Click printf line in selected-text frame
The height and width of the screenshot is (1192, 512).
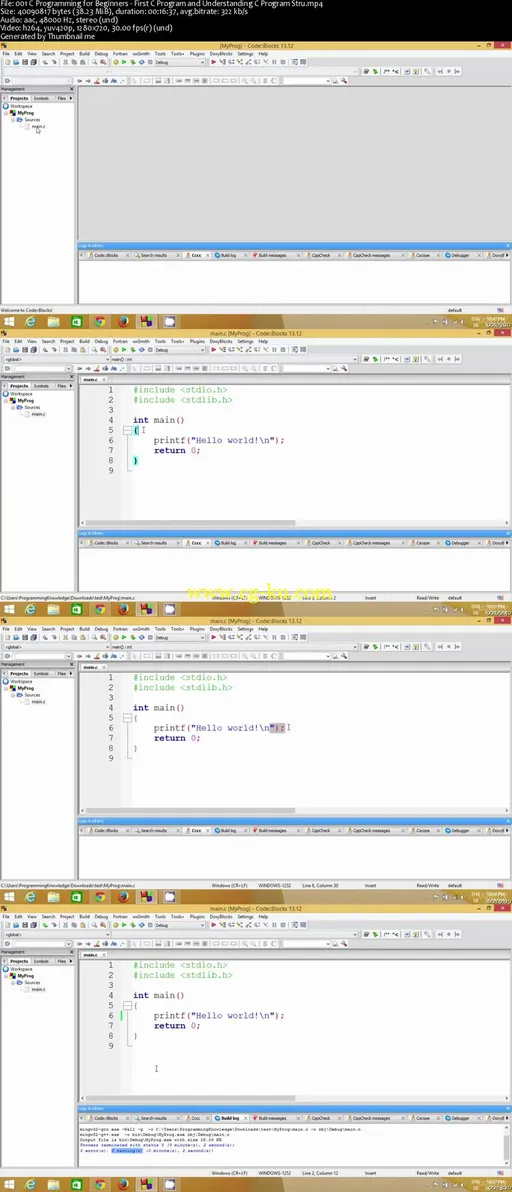[219, 728]
